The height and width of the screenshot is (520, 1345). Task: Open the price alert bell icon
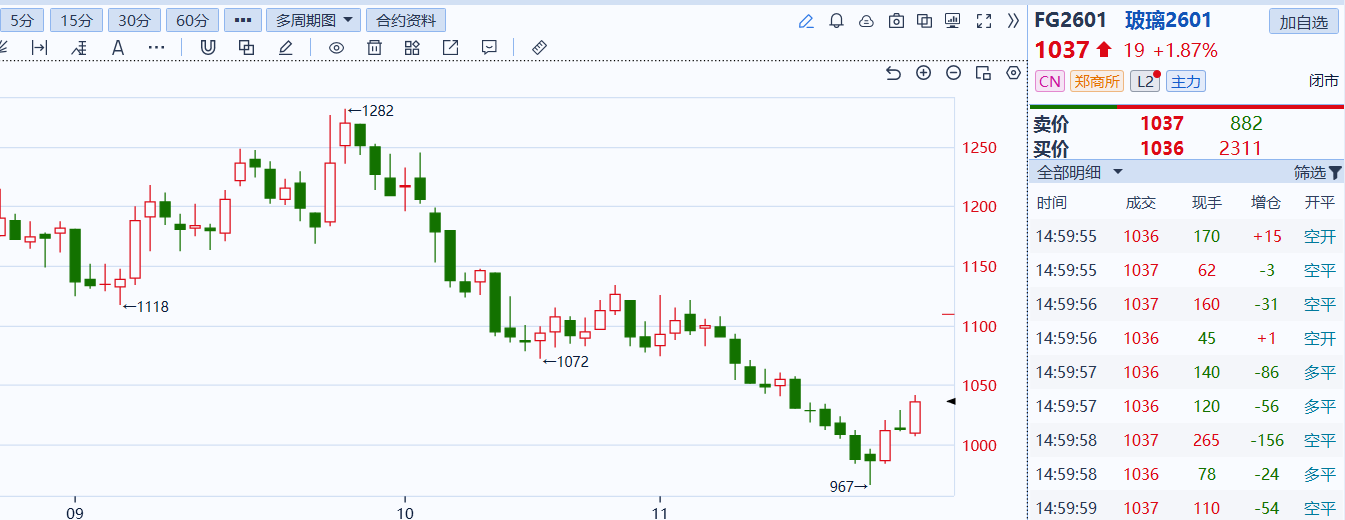pyautogui.click(x=837, y=21)
